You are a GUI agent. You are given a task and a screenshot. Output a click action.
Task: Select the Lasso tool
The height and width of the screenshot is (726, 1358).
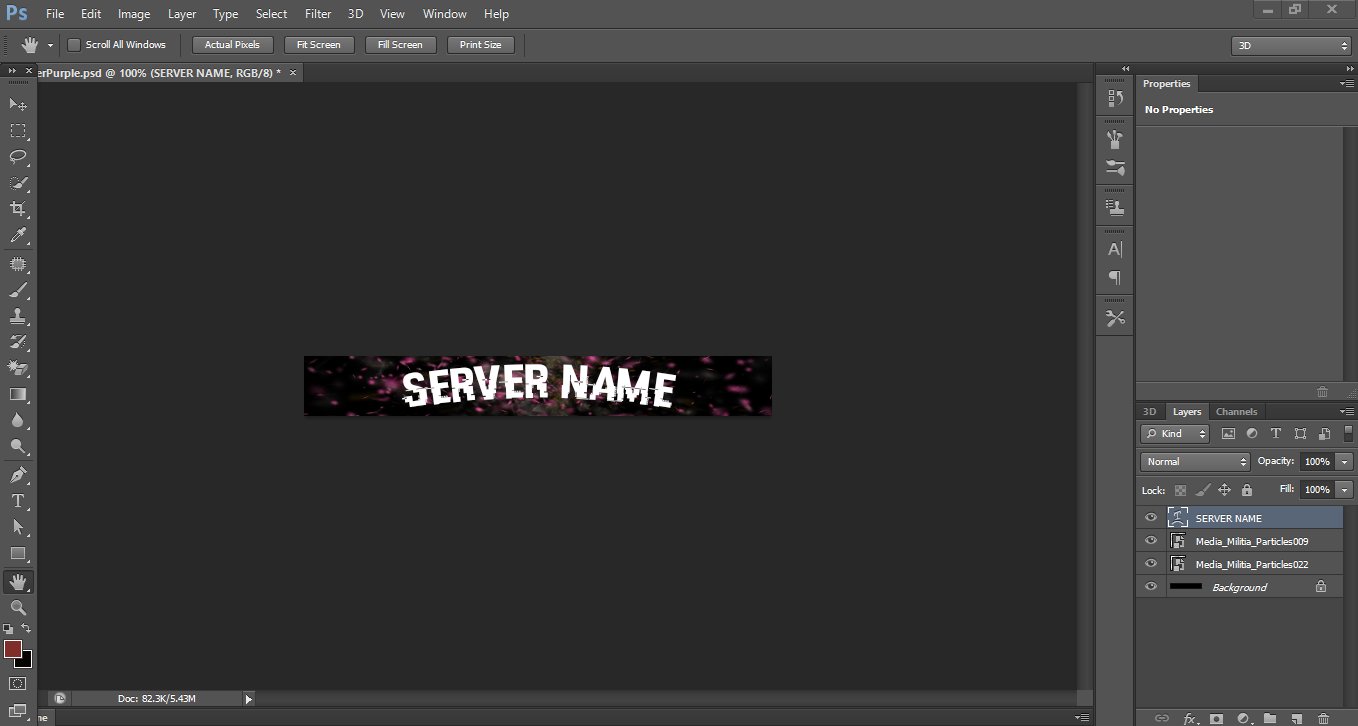coord(18,157)
